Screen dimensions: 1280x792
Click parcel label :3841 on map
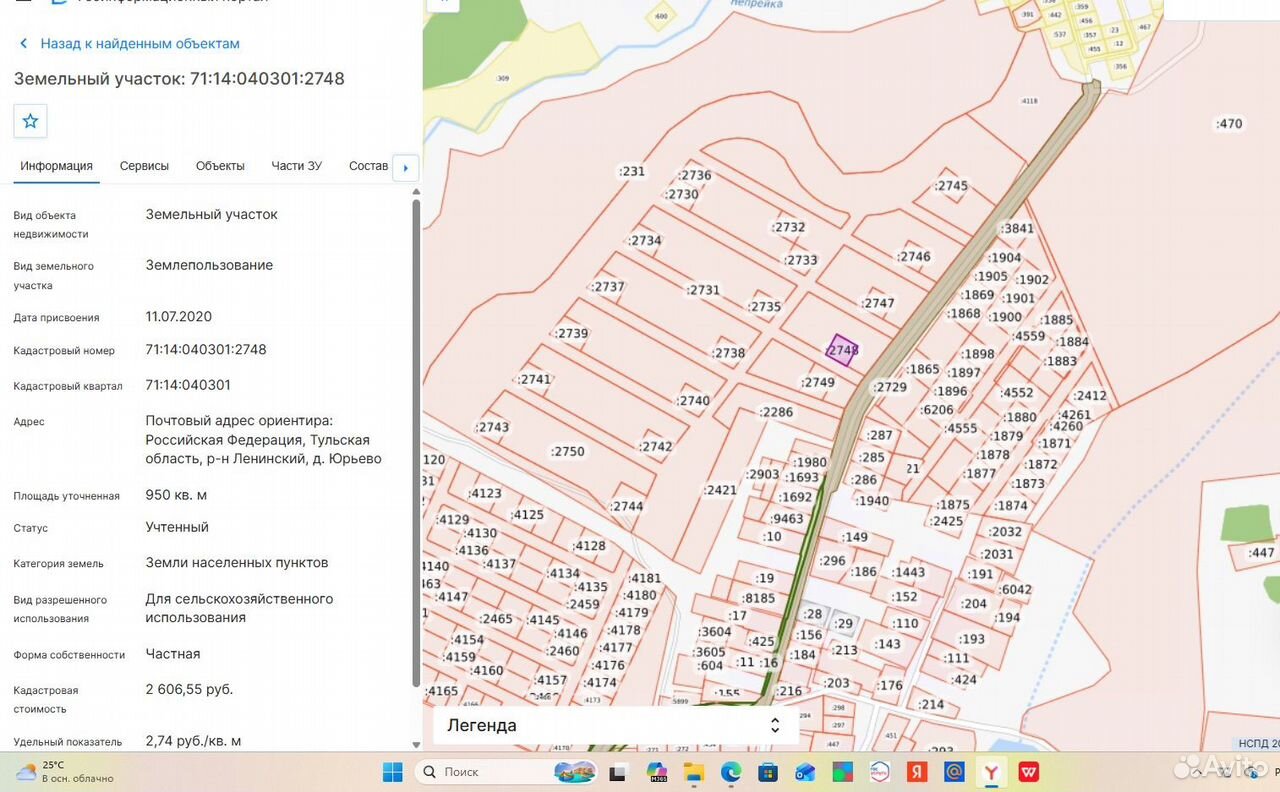1017,229
